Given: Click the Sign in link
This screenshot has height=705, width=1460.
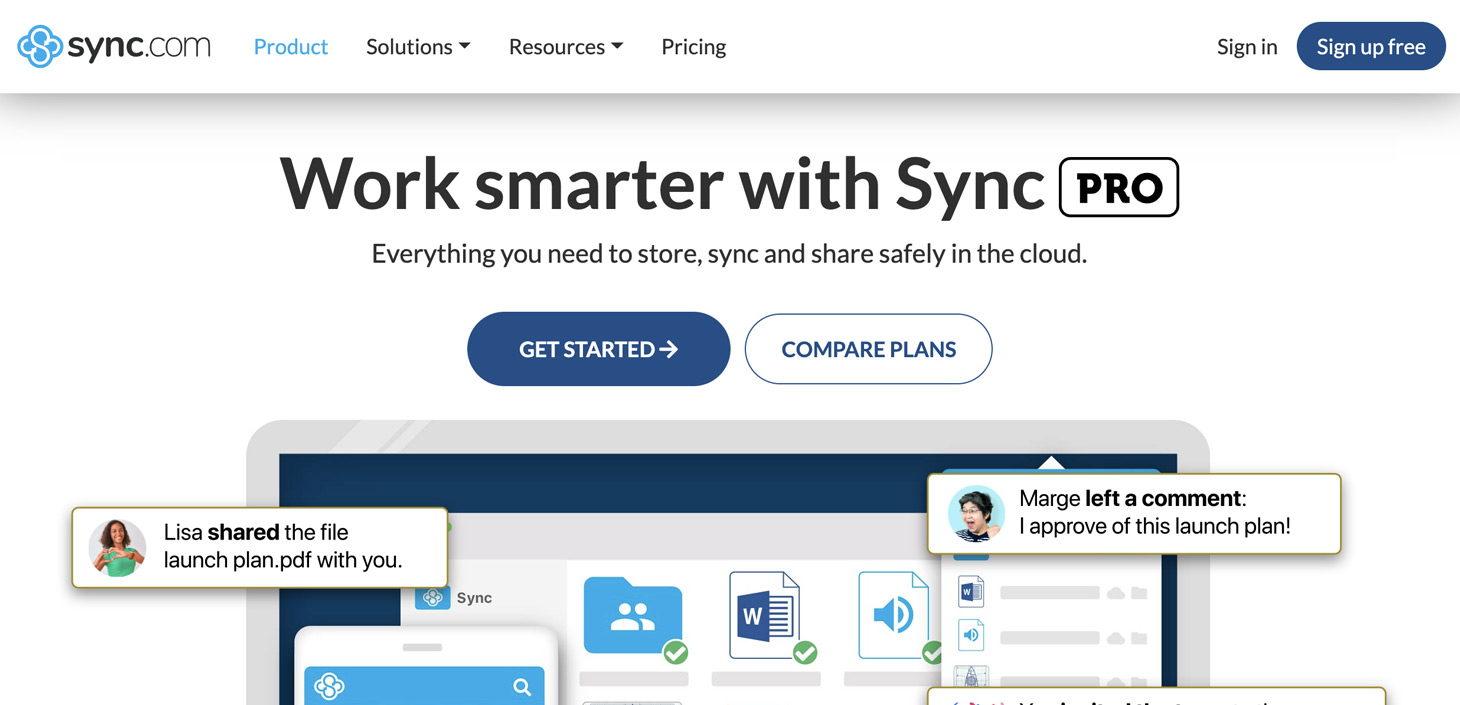Looking at the screenshot, I should (x=1246, y=46).
